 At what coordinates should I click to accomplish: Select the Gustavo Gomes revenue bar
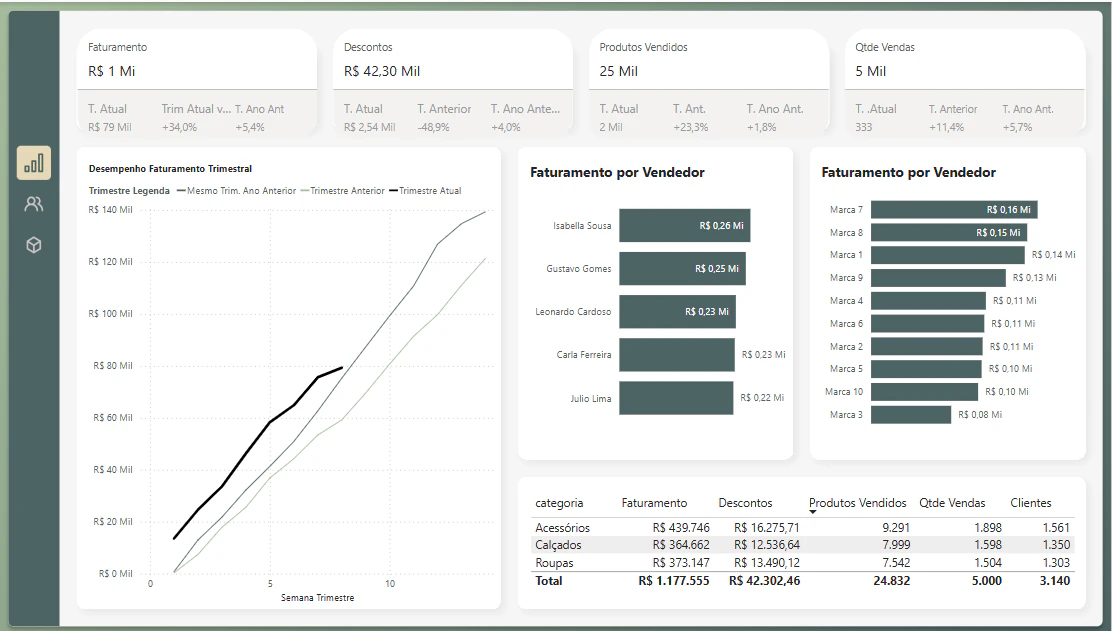click(682, 269)
